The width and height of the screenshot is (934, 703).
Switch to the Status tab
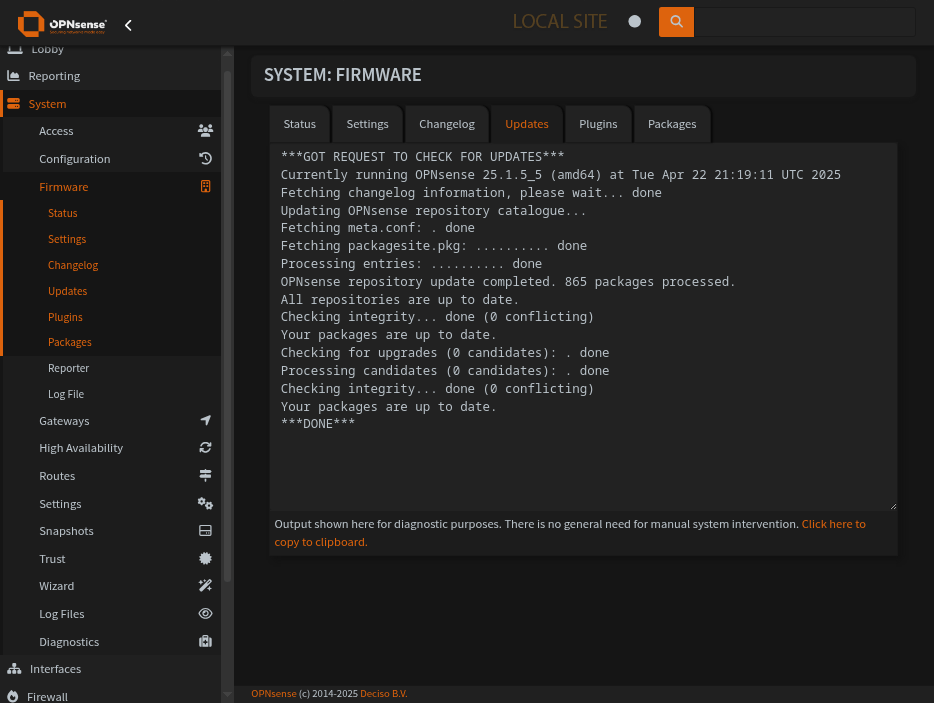tap(300, 124)
